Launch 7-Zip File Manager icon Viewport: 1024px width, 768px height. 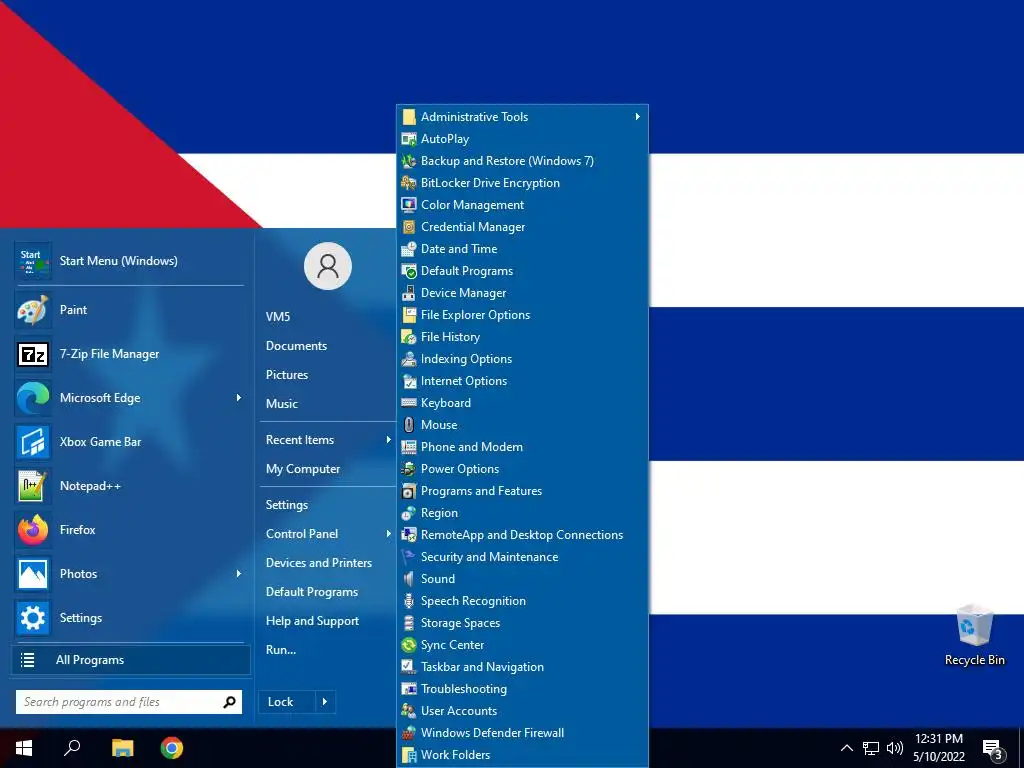(33, 354)
